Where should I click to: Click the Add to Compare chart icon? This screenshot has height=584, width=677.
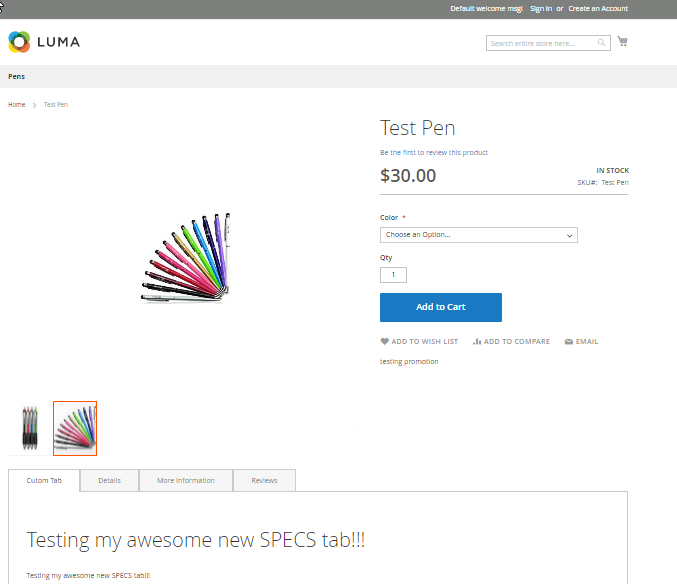[x=477, y=342]
